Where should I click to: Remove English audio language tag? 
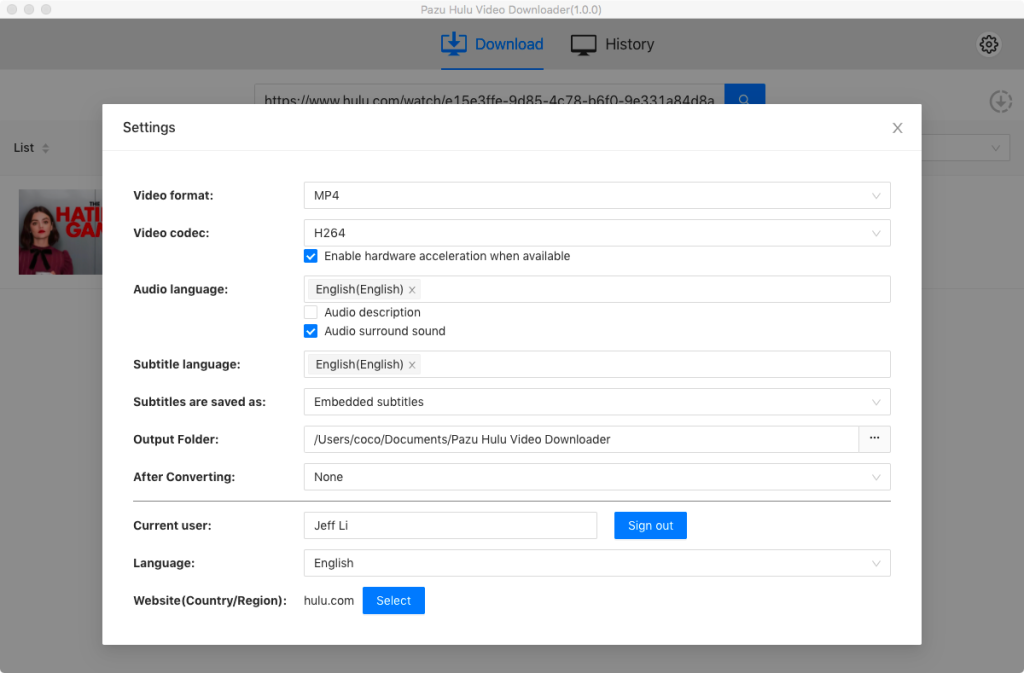(412, 290)
